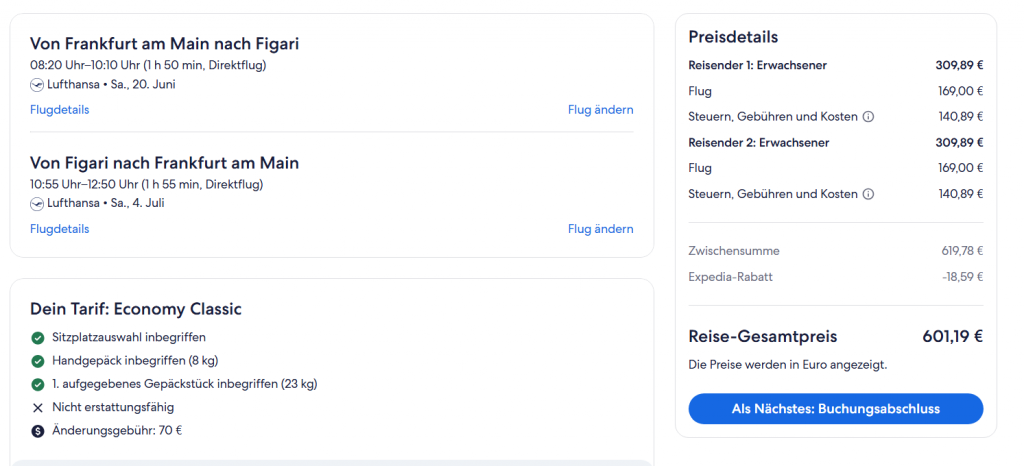Open Flugdetails for the Frankfurt to Figari flight
The height and width of the screenshot is (466, 1024).
59,110
